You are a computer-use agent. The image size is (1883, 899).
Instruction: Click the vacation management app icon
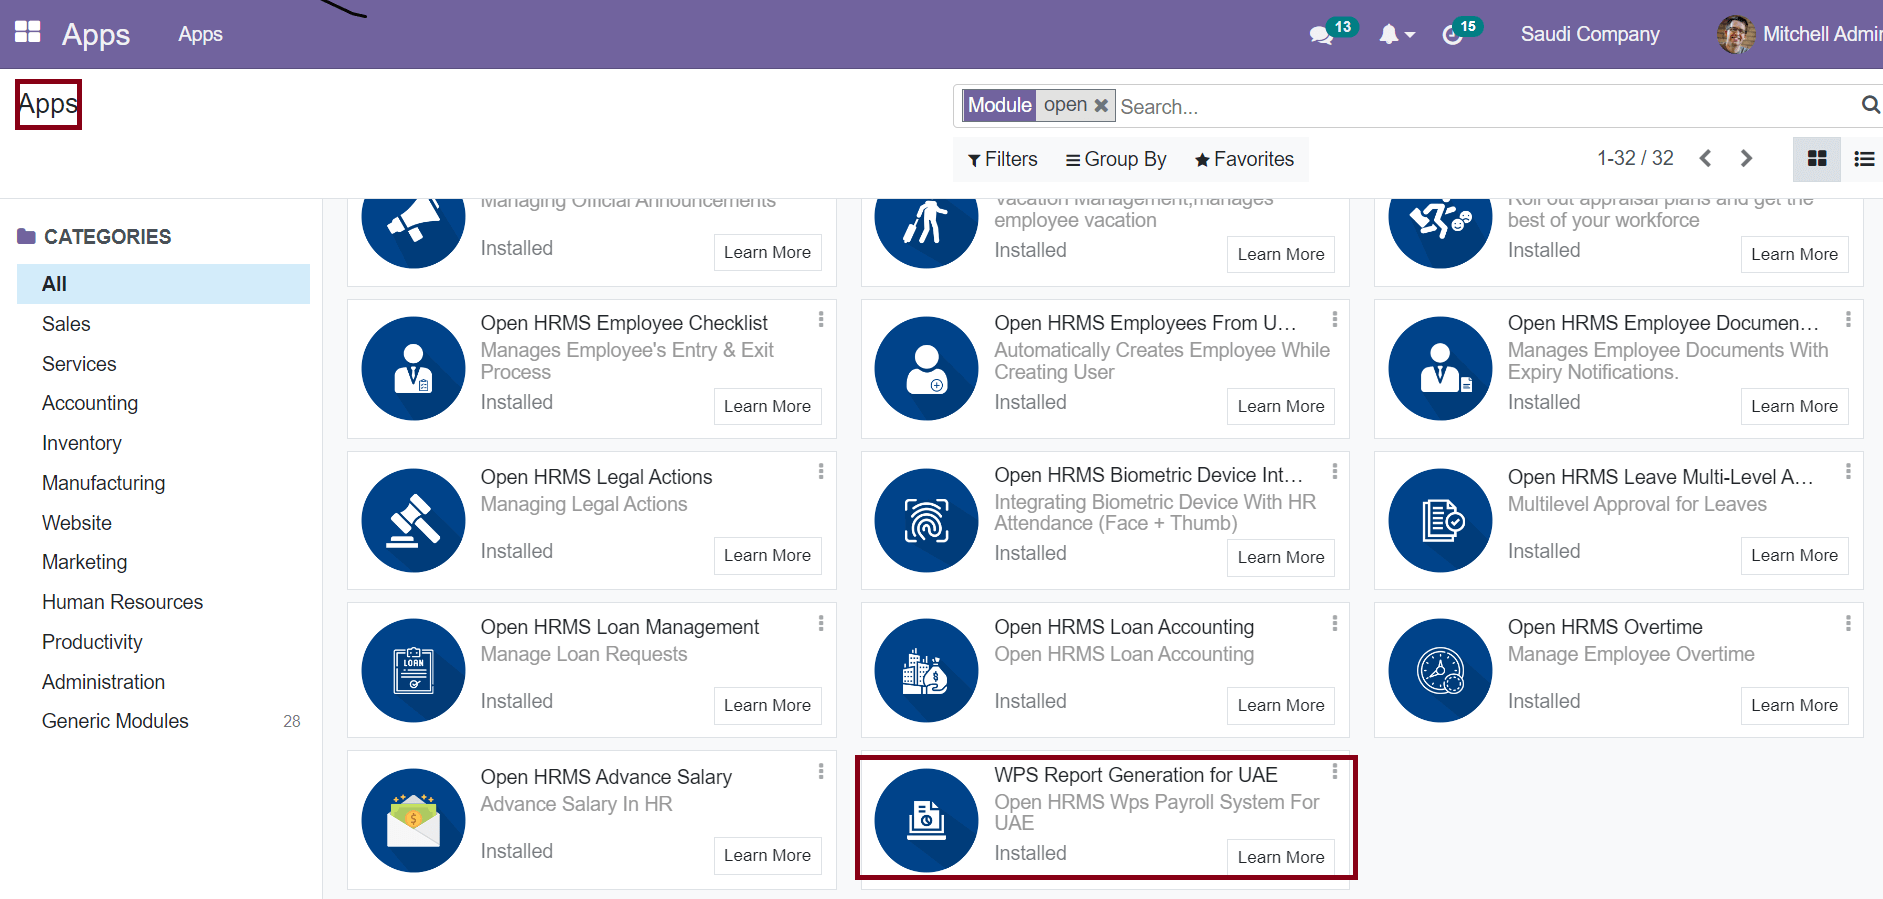tap(926, 233)
